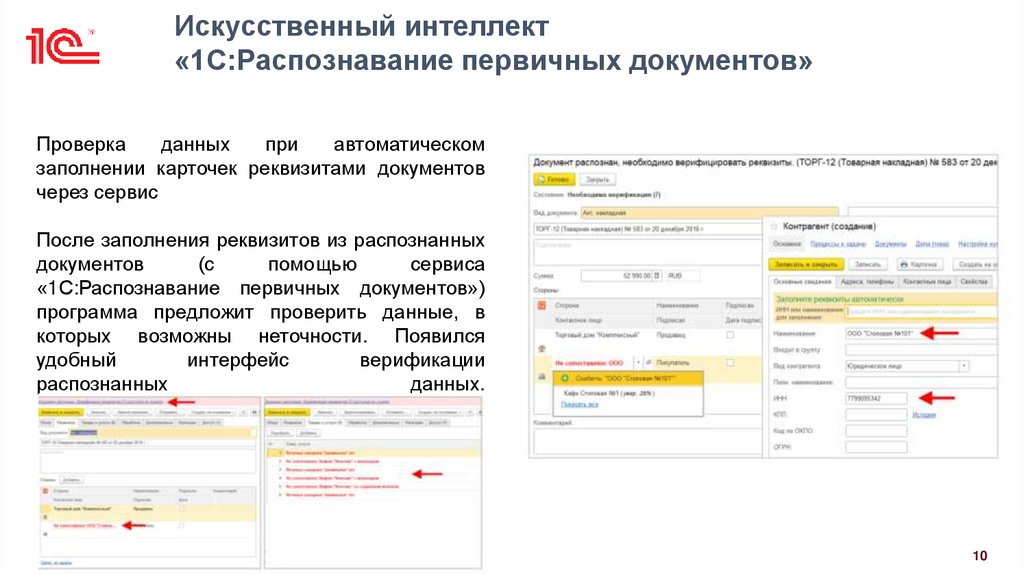Open the Дела link in Контрагент window

click(x=932, y=244)
